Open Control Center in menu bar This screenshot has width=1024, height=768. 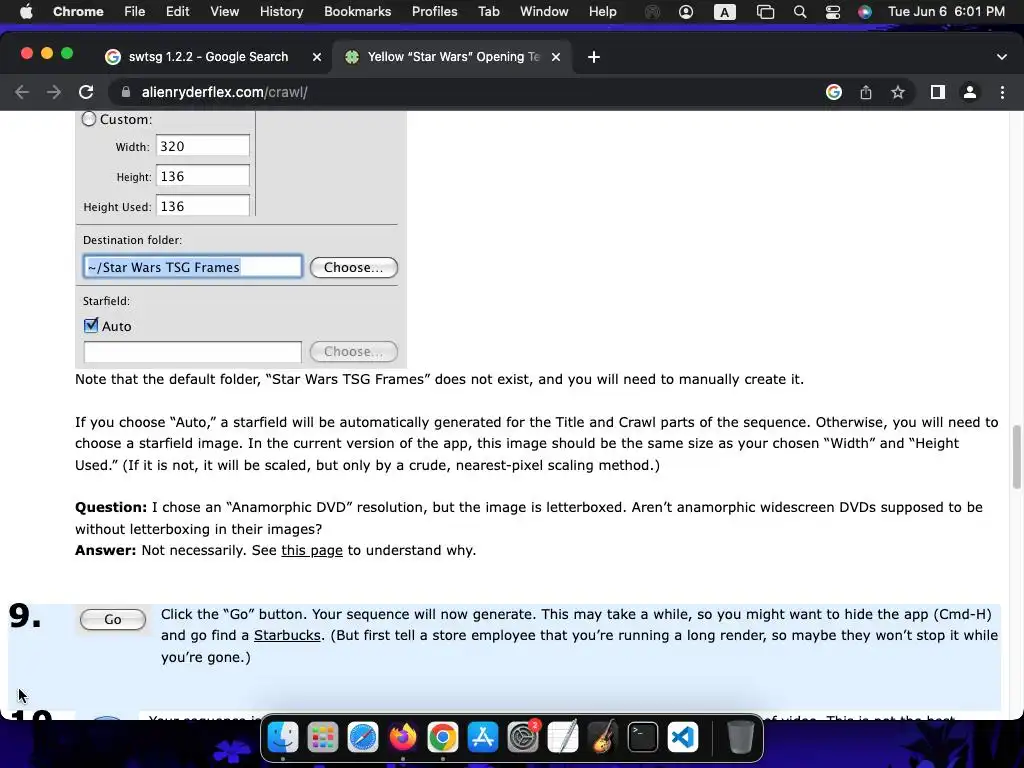click(833, 12)
